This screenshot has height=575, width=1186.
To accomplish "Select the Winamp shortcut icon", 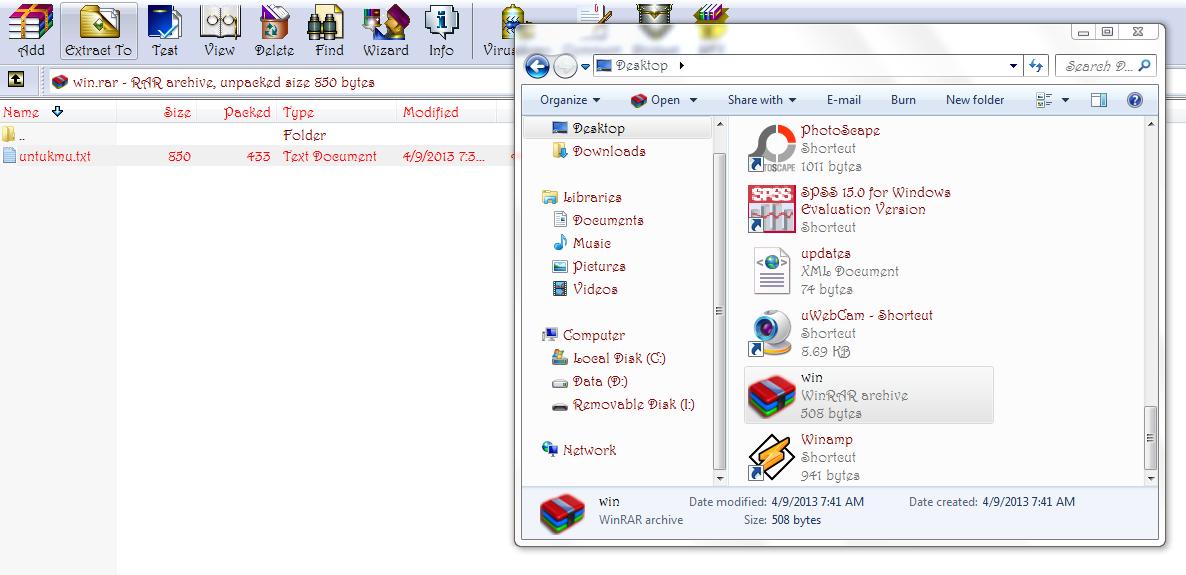I will click(x=771, y=457).
